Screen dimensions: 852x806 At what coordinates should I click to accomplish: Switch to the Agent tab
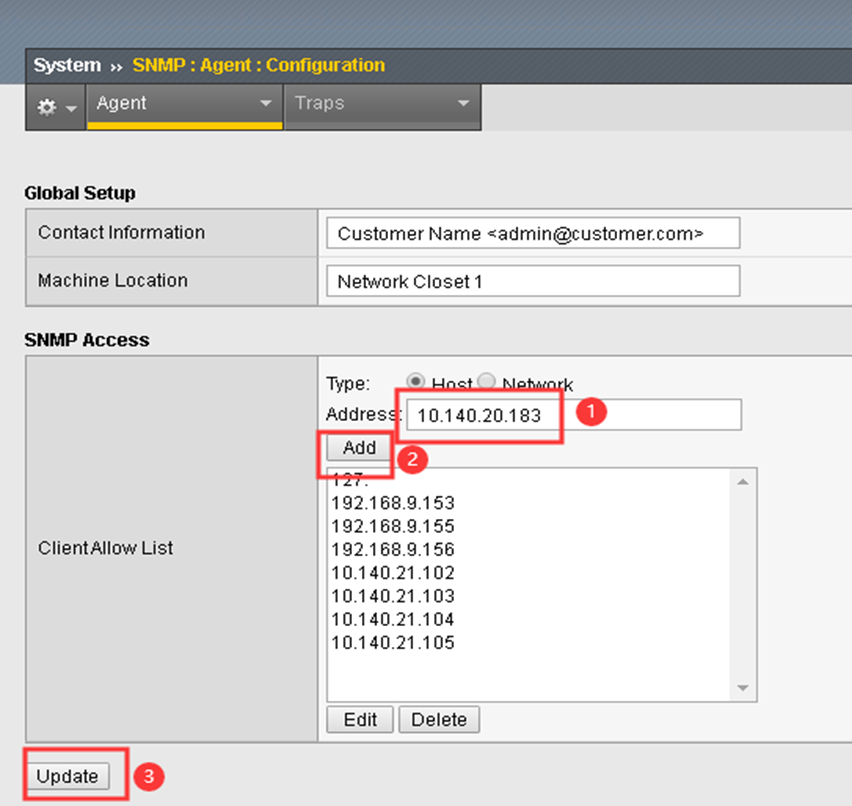[184, 107]
